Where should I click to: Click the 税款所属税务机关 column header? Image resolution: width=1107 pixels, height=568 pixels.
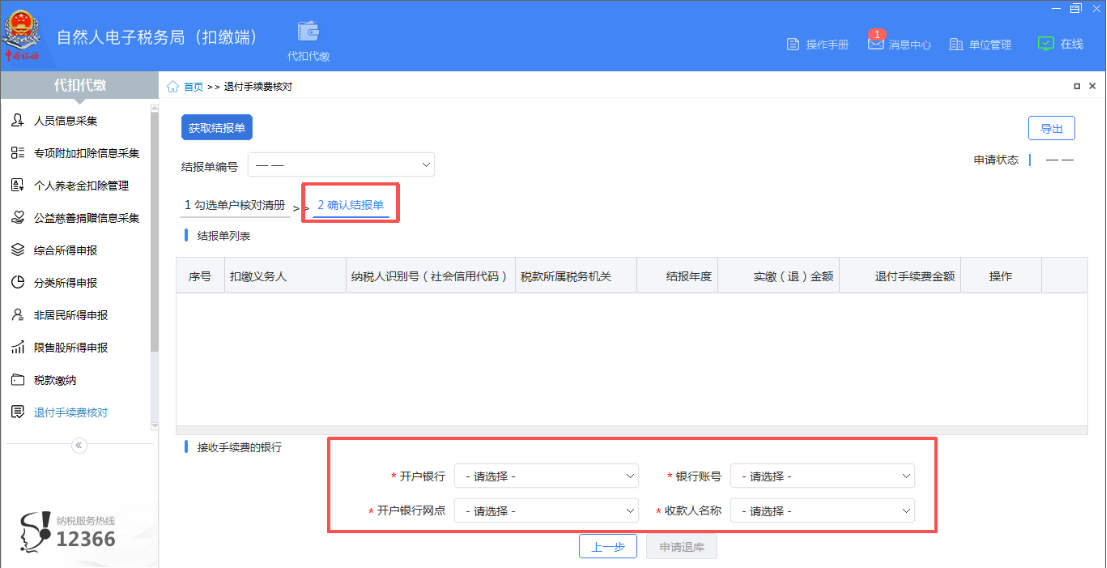point(576,277)
